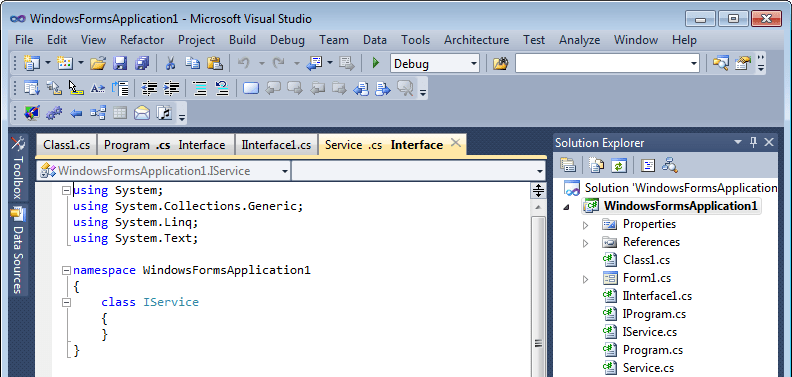The height and width of the screenshot is (377, 792).
Task: Collapse the WindowsFormsApplication1 project node
Action: (x=566, y=207)
